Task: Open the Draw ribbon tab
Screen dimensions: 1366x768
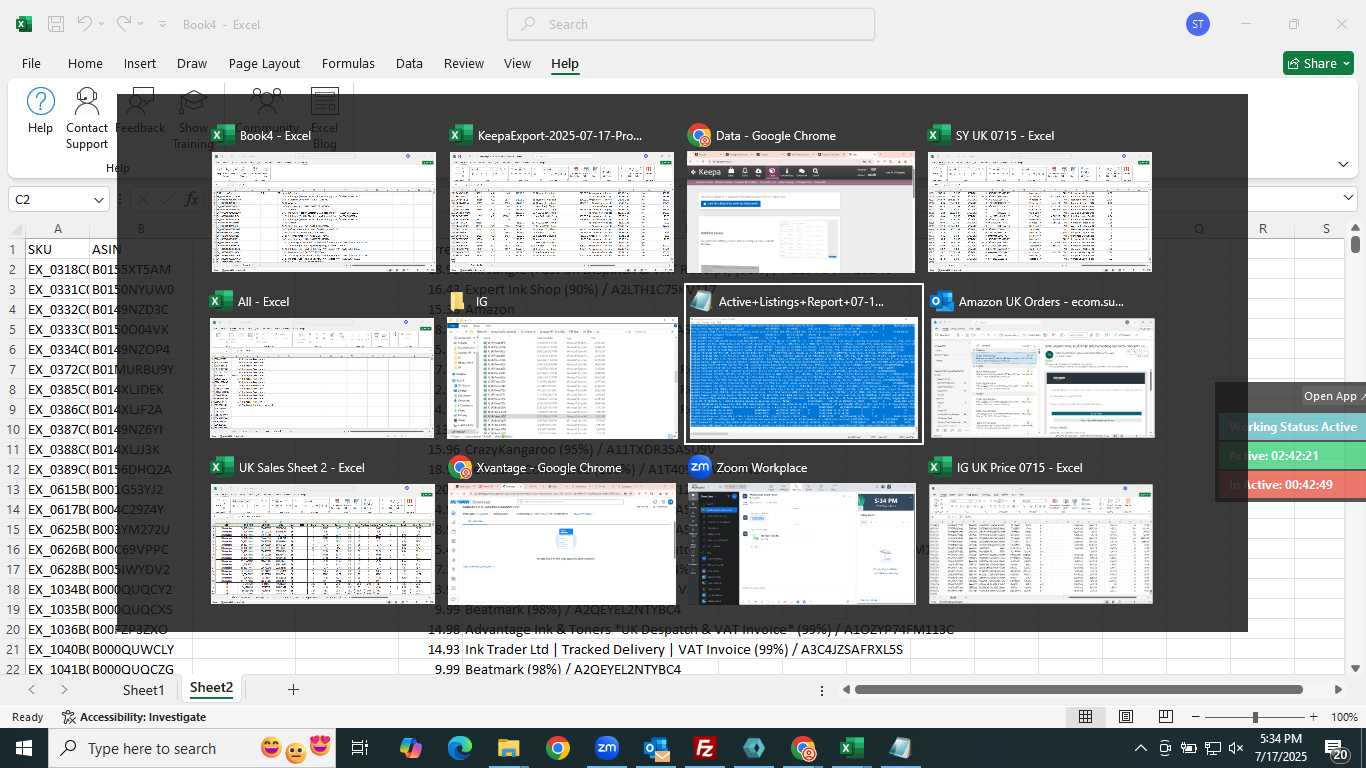Action: (x=192, y=63)
